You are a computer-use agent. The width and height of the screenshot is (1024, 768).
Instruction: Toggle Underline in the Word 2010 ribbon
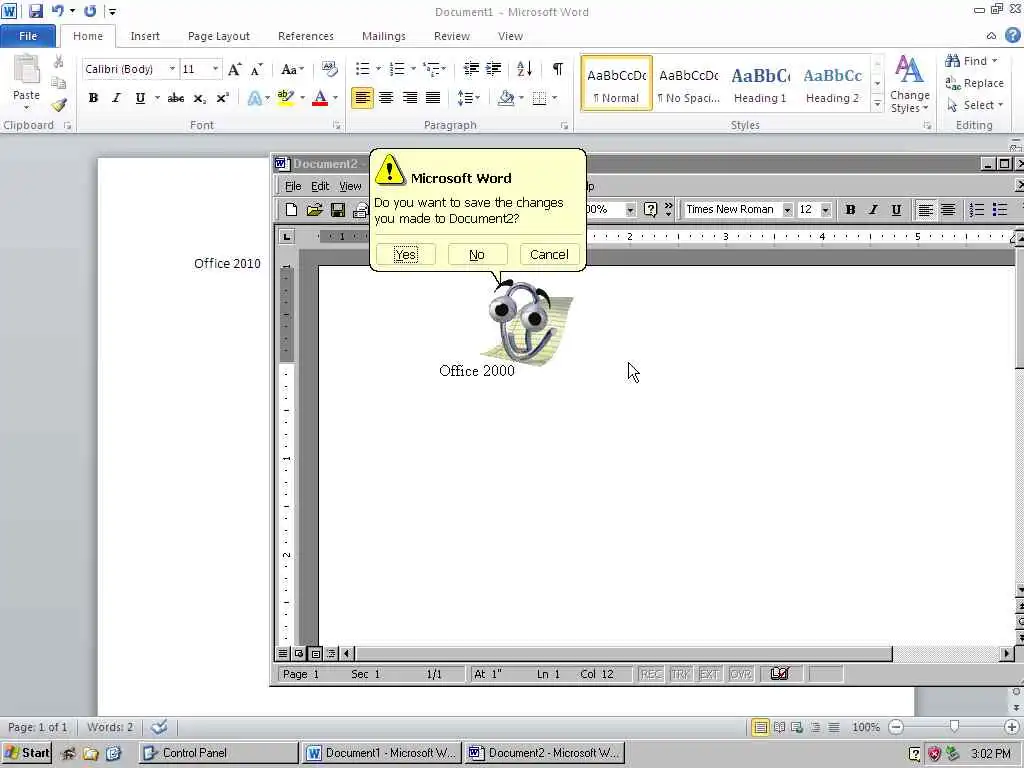coord(140,98)
